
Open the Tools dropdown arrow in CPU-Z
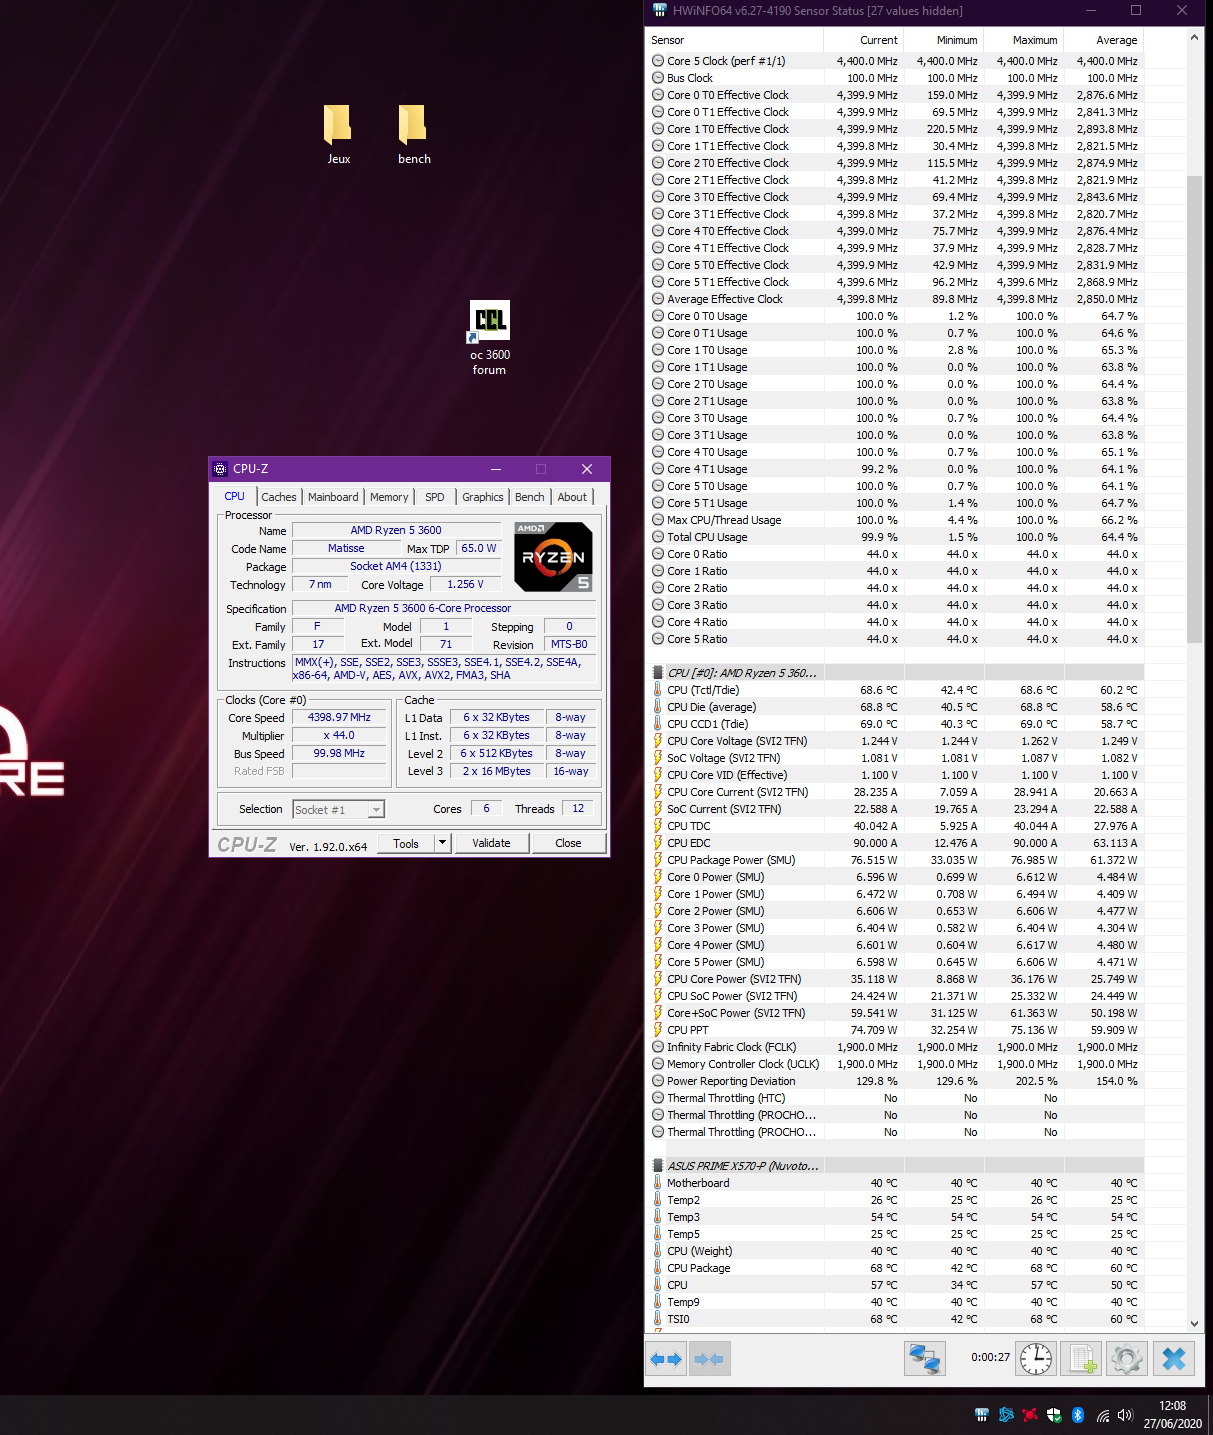pos(442,843)
